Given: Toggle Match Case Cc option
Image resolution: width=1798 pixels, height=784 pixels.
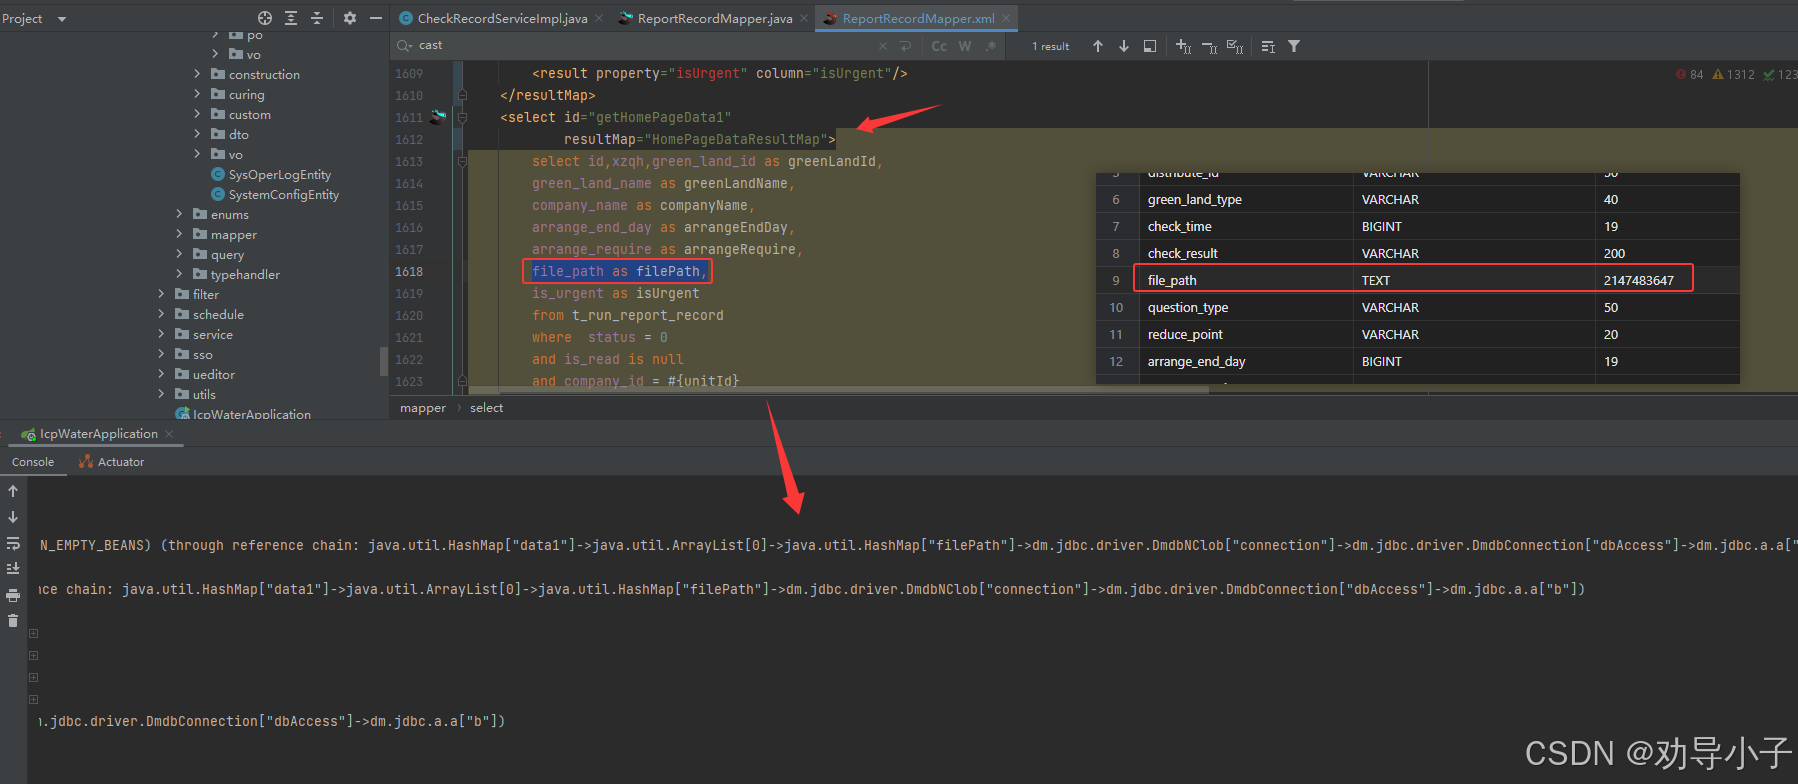Looking at the screenshot, I should click(x=939, y=46).
